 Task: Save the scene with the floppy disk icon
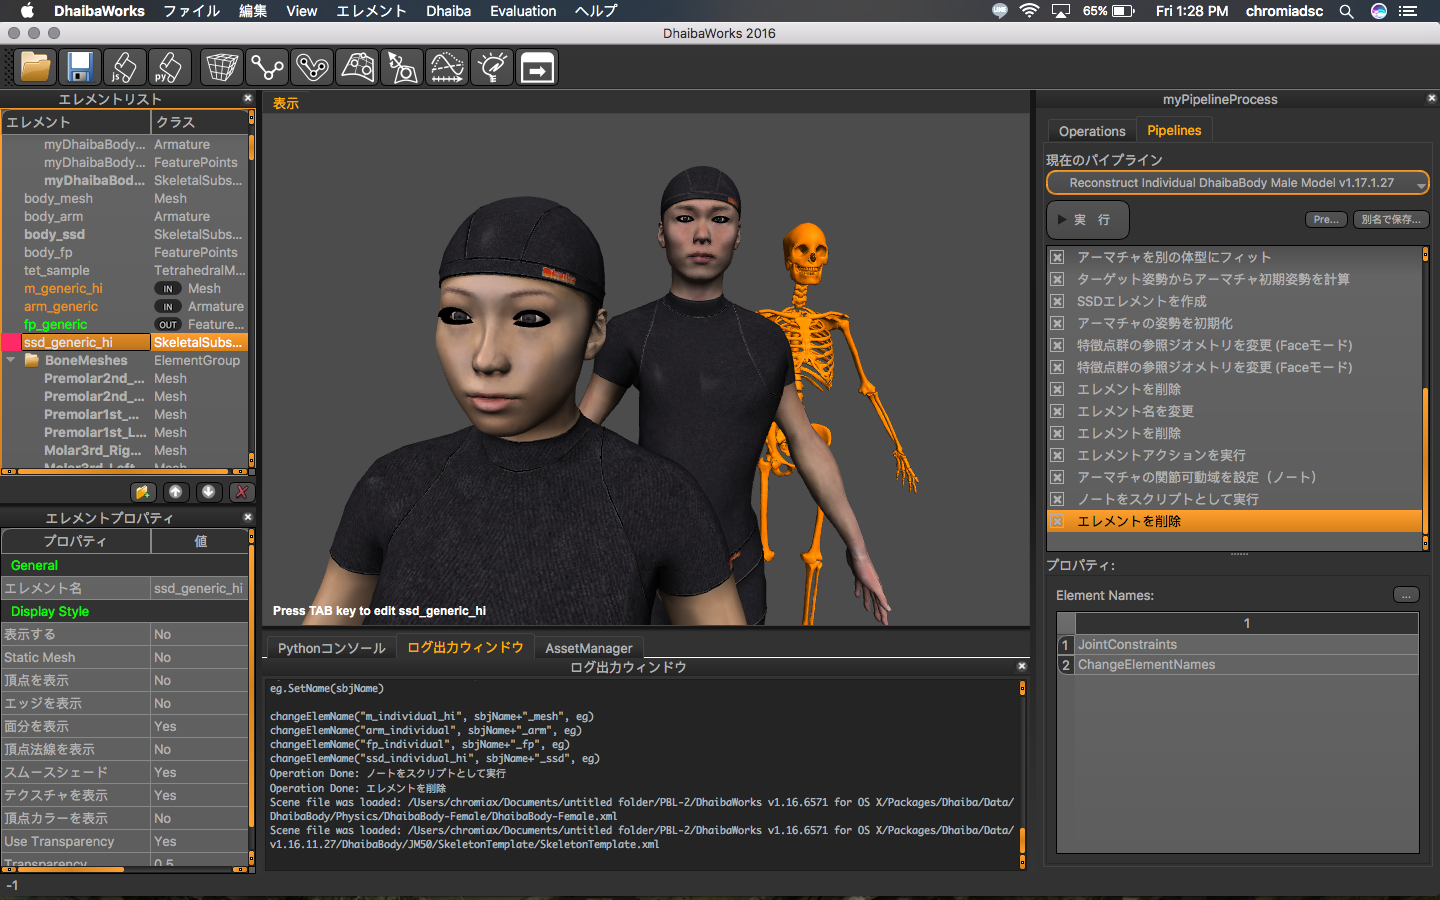pos(80,68)
